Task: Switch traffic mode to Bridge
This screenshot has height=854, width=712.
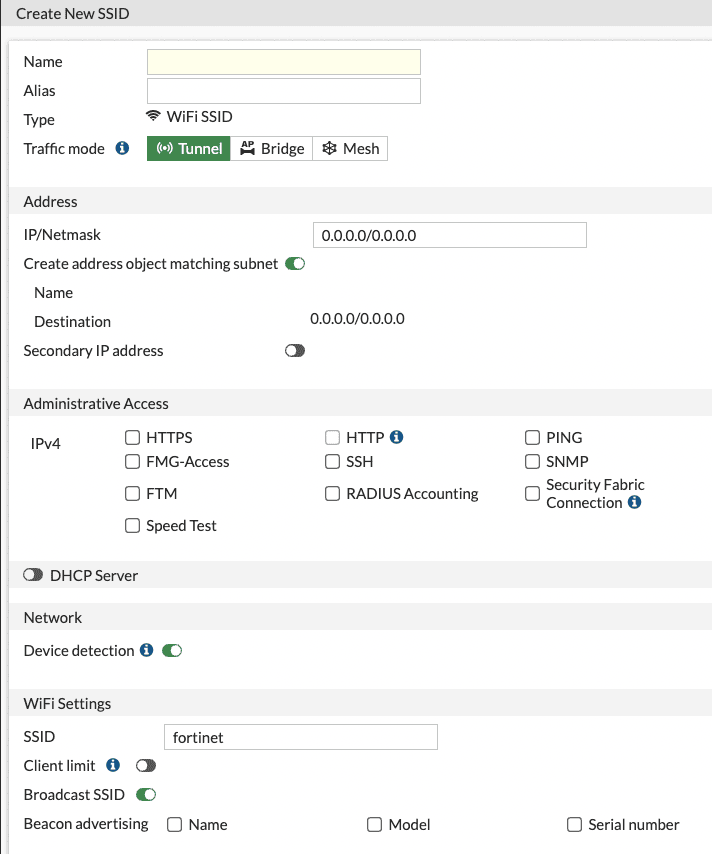Action: click(272, 148)
